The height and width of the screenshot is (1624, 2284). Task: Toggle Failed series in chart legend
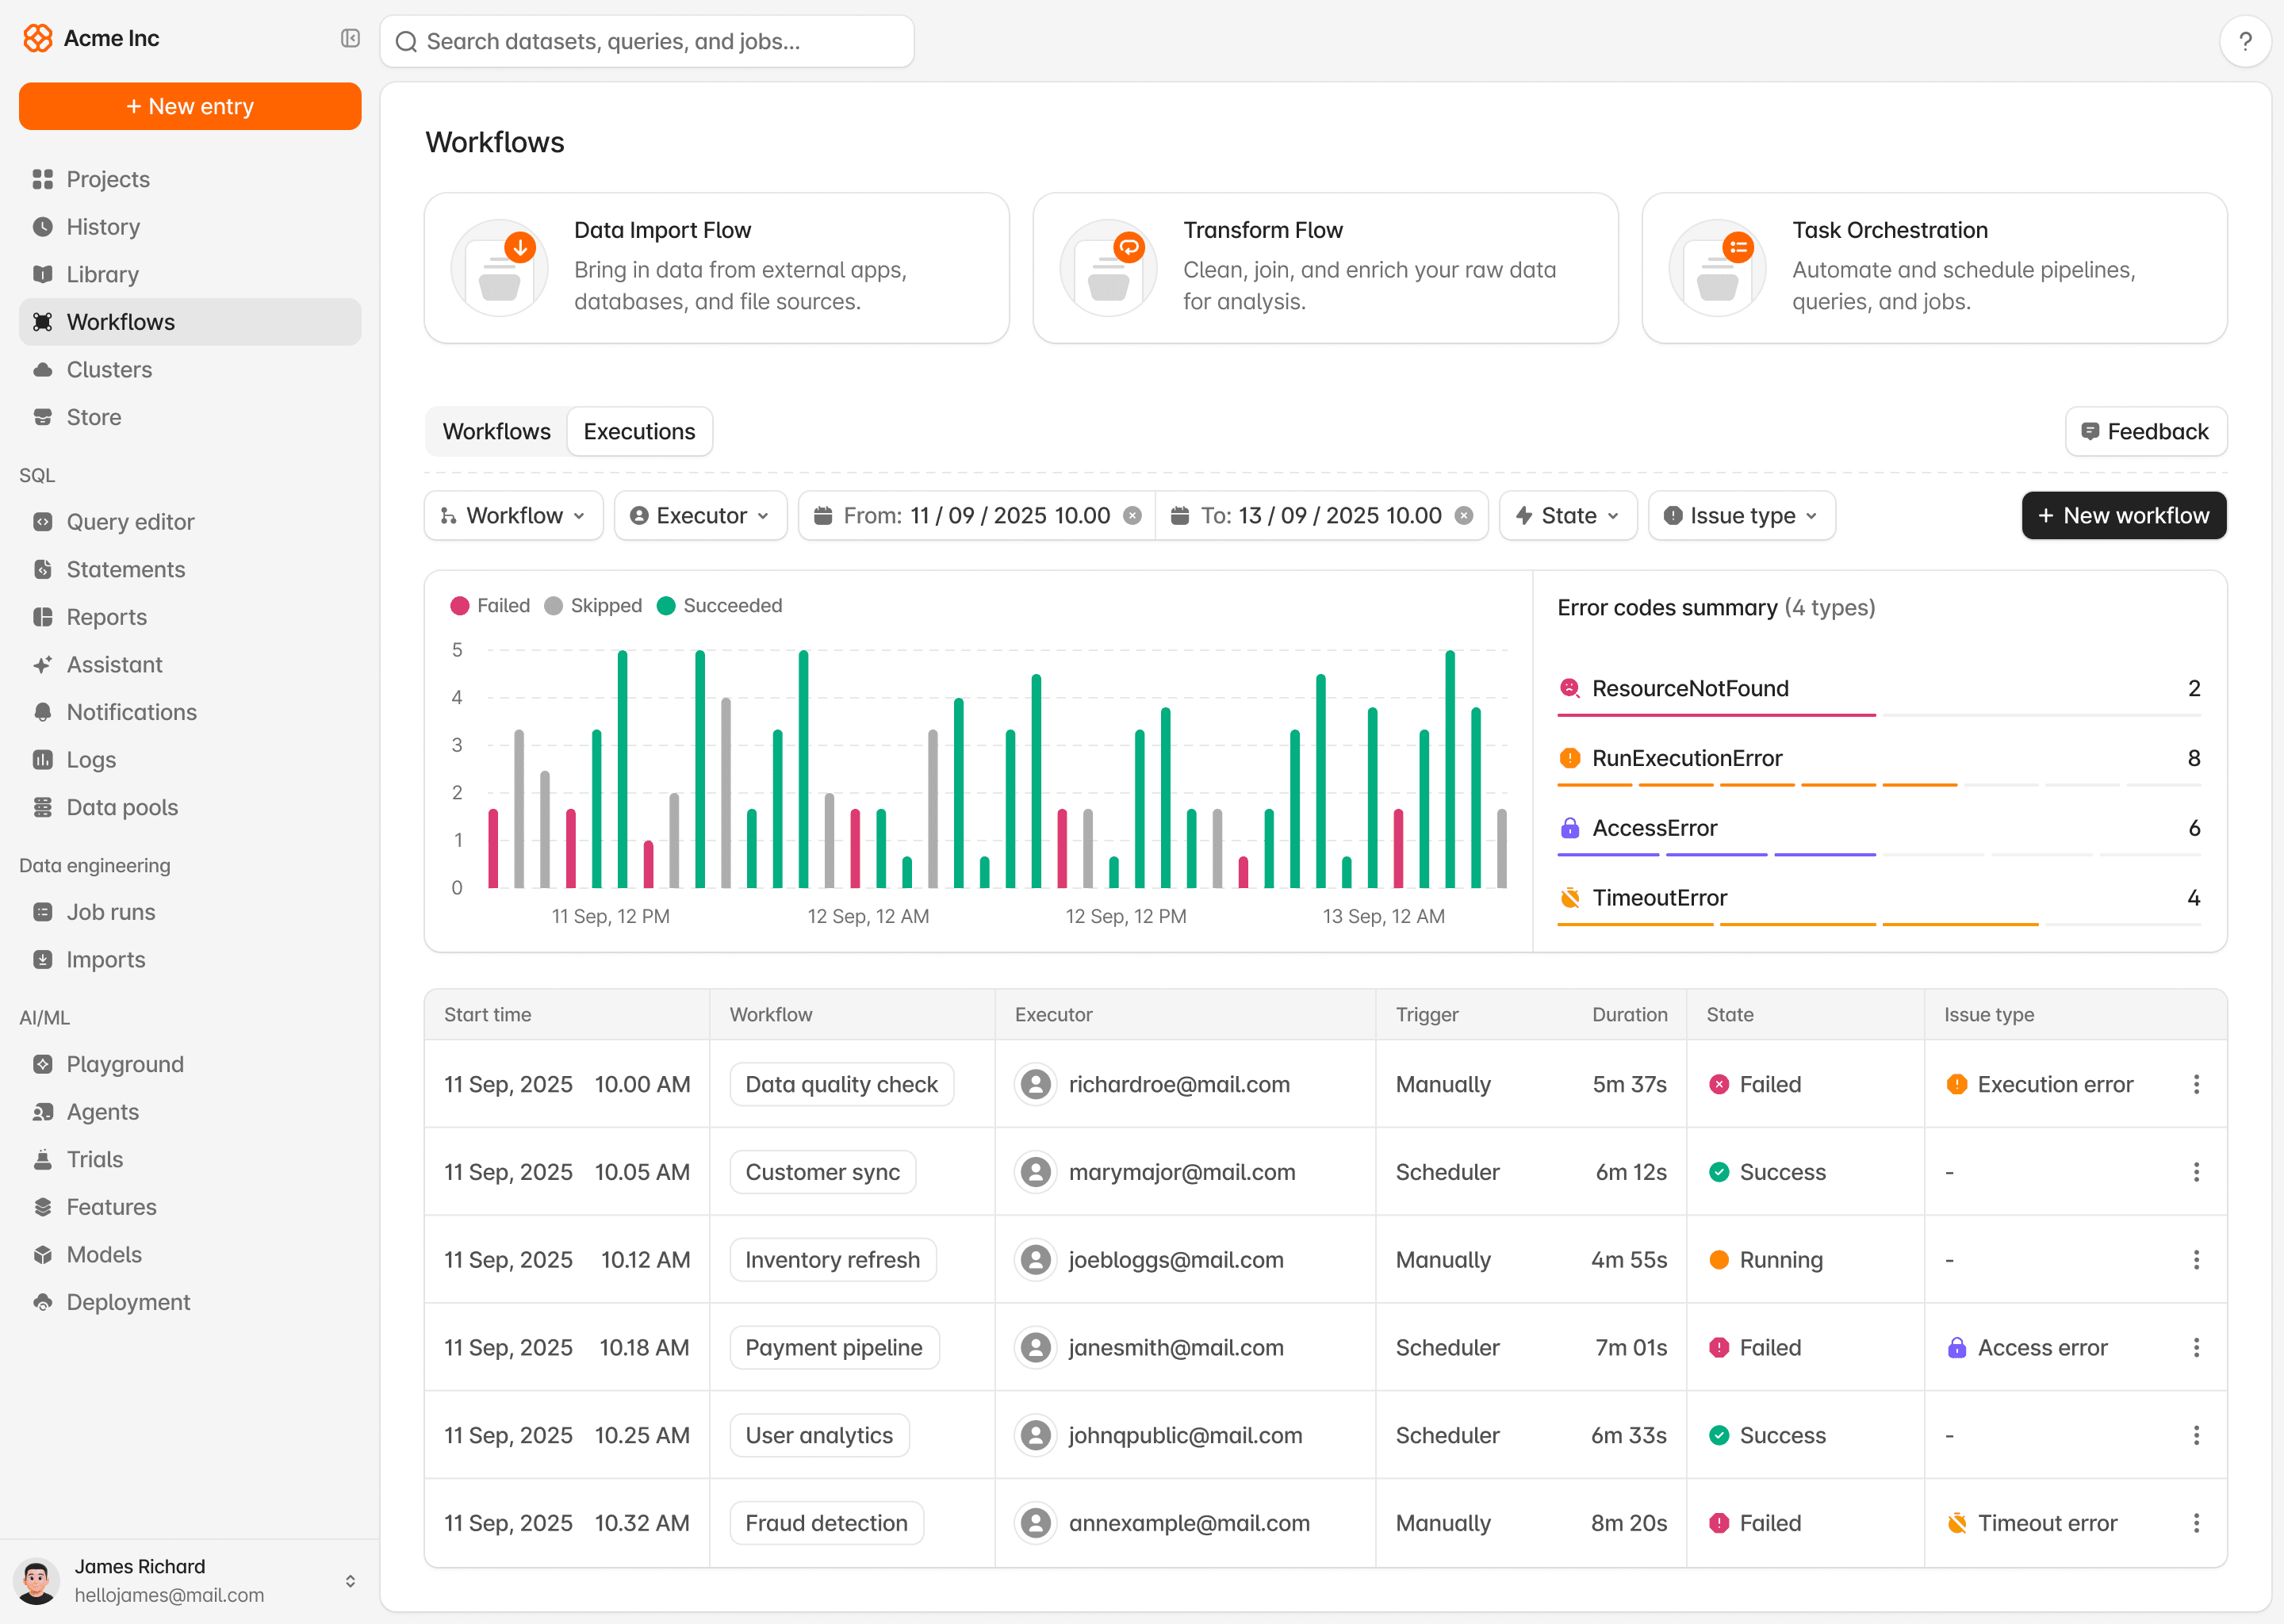tap(490, 605)
